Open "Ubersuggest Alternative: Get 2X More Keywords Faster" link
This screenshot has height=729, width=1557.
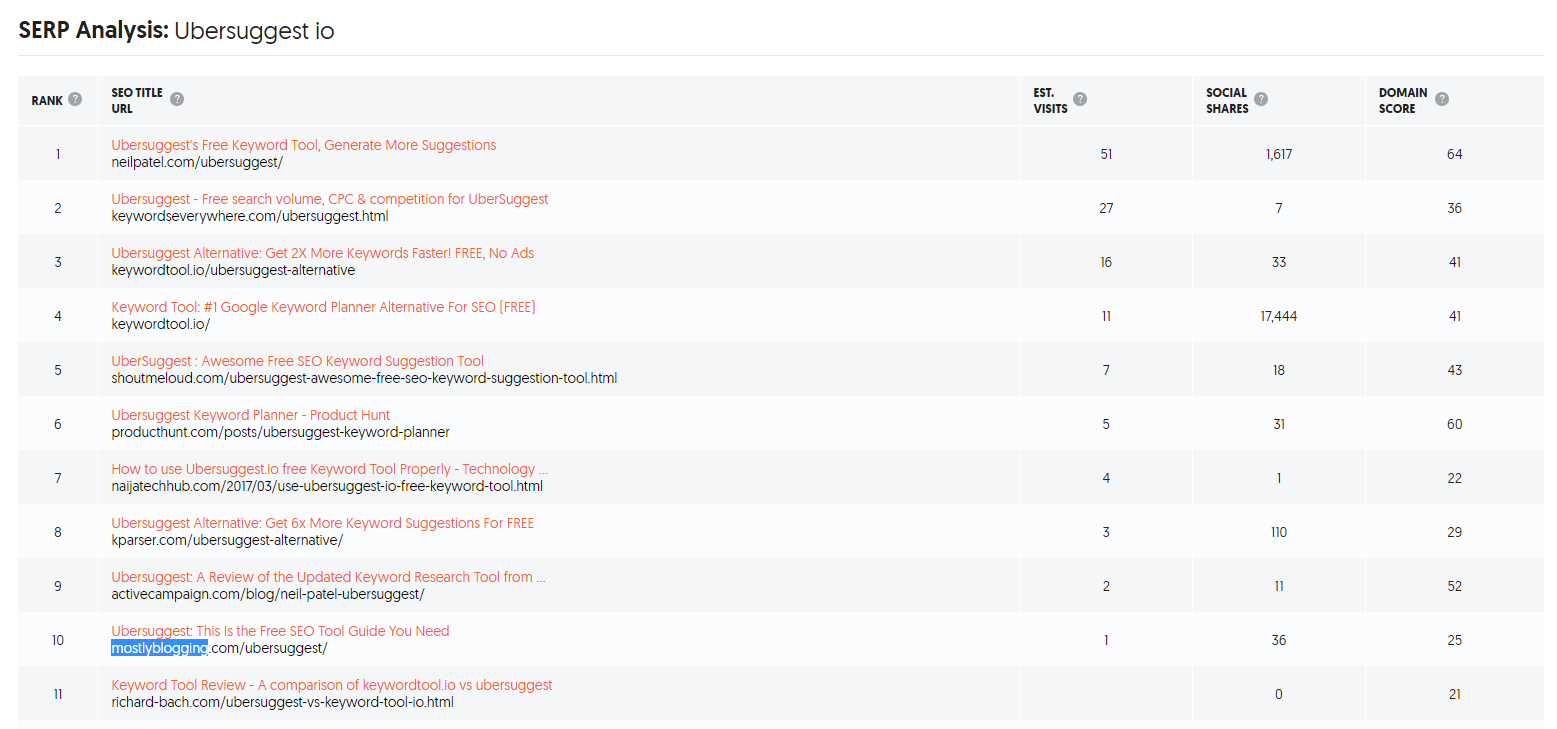[x=323, y=253]
